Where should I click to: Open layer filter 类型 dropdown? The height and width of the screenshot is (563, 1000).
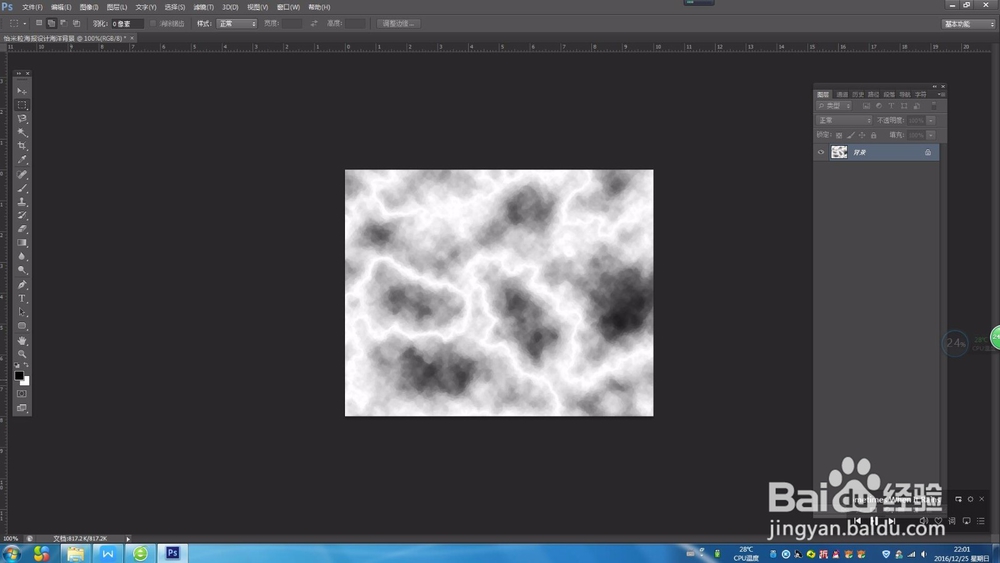click(x=834, y=106)
